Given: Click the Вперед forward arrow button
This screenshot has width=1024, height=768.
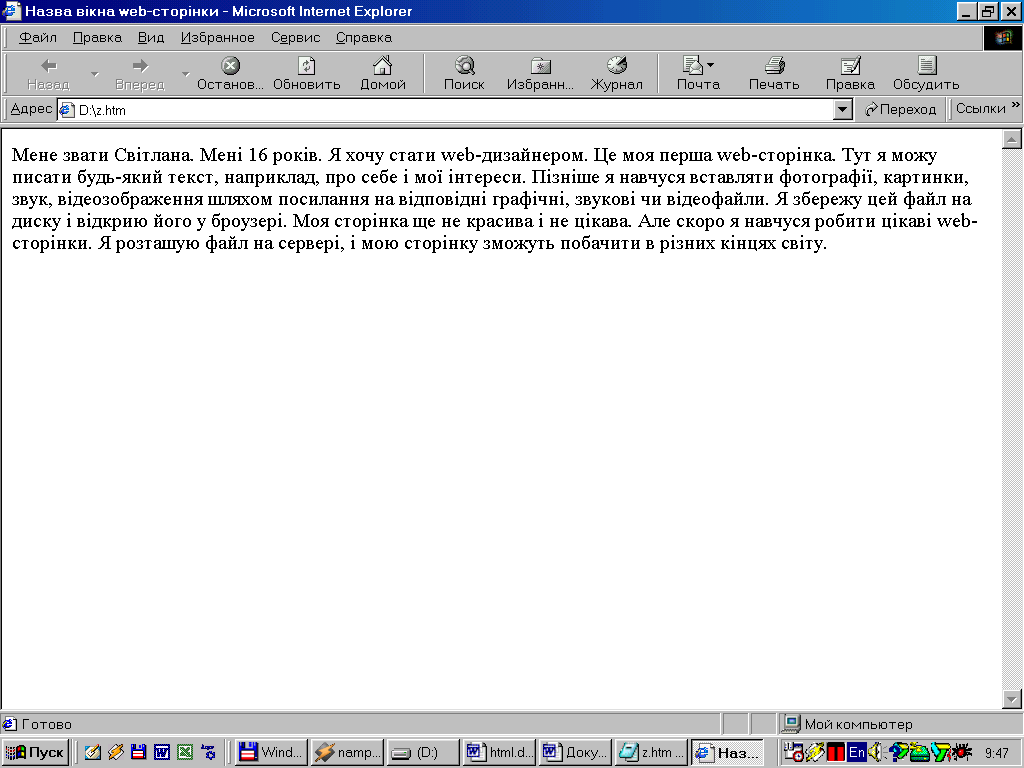Looking at the screenshot, I should (140, 73).
